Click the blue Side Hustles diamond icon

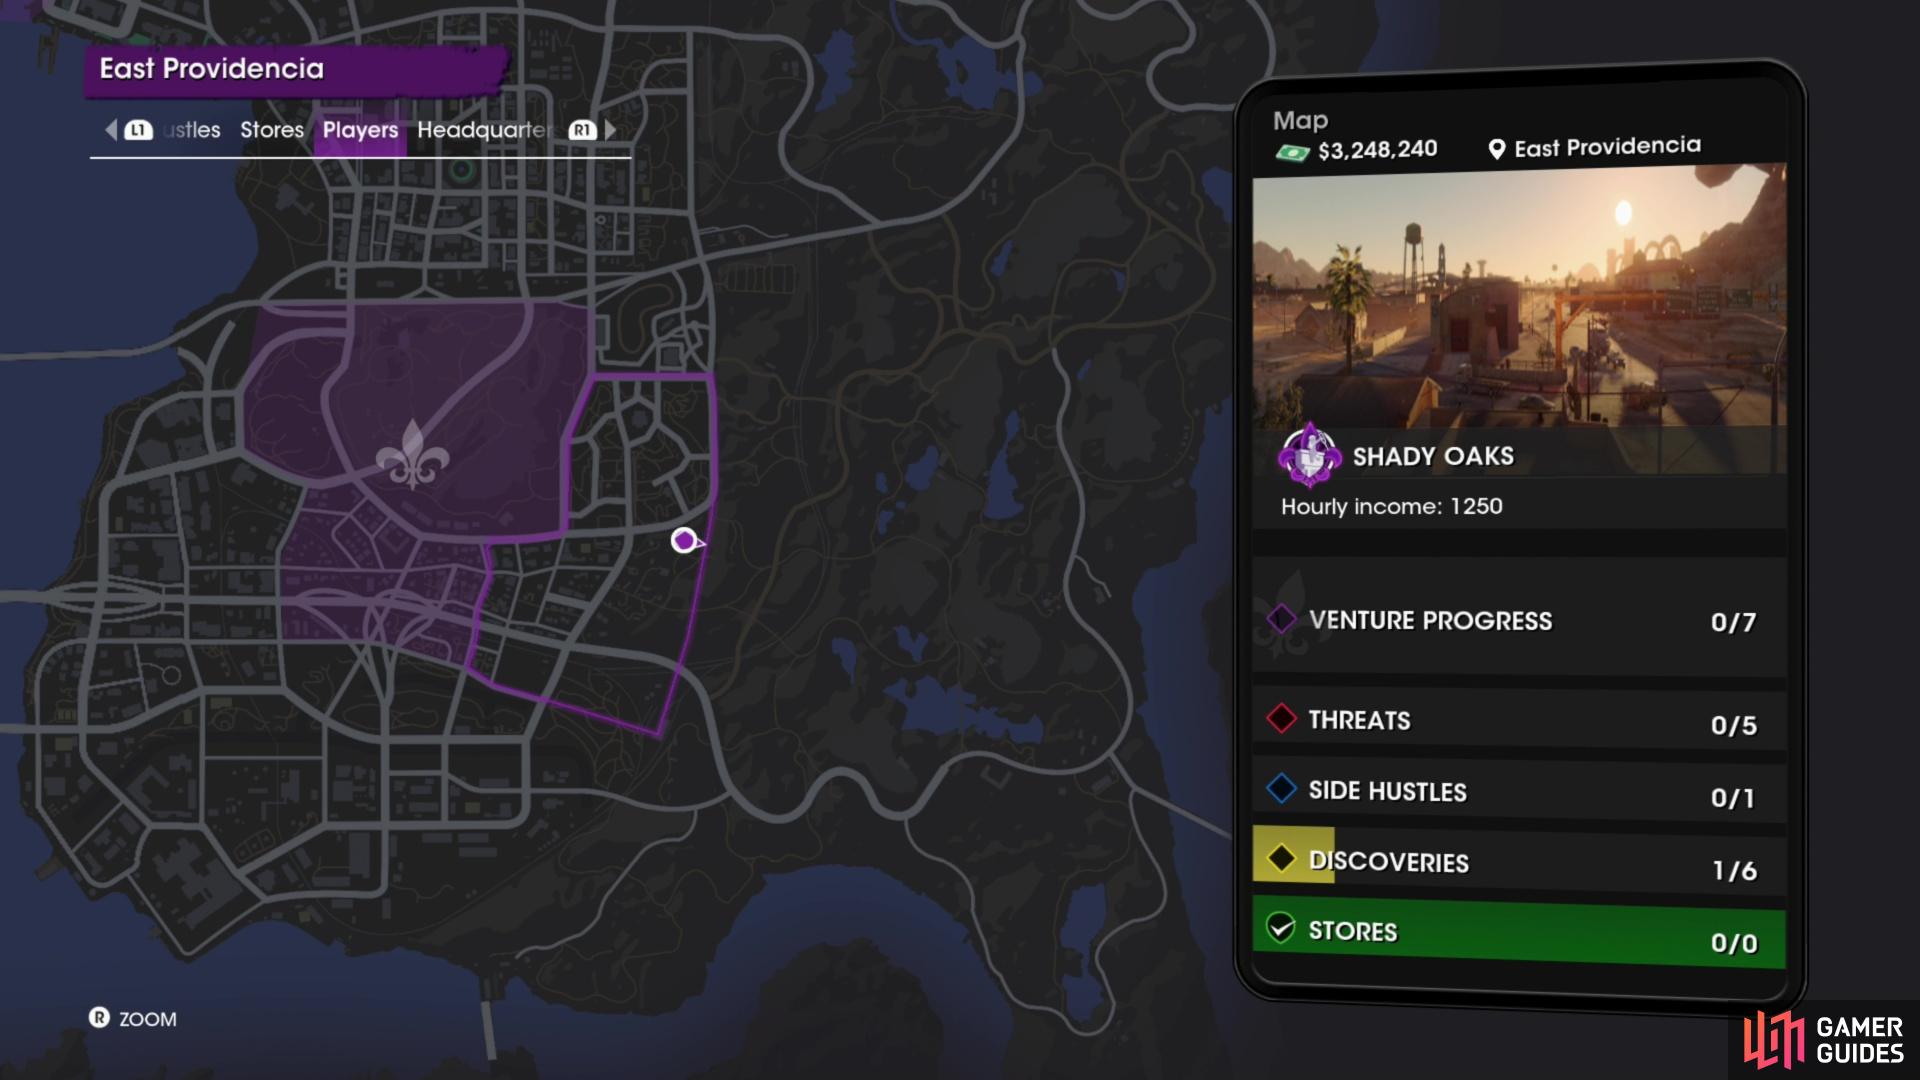(x=1281, y=789)
